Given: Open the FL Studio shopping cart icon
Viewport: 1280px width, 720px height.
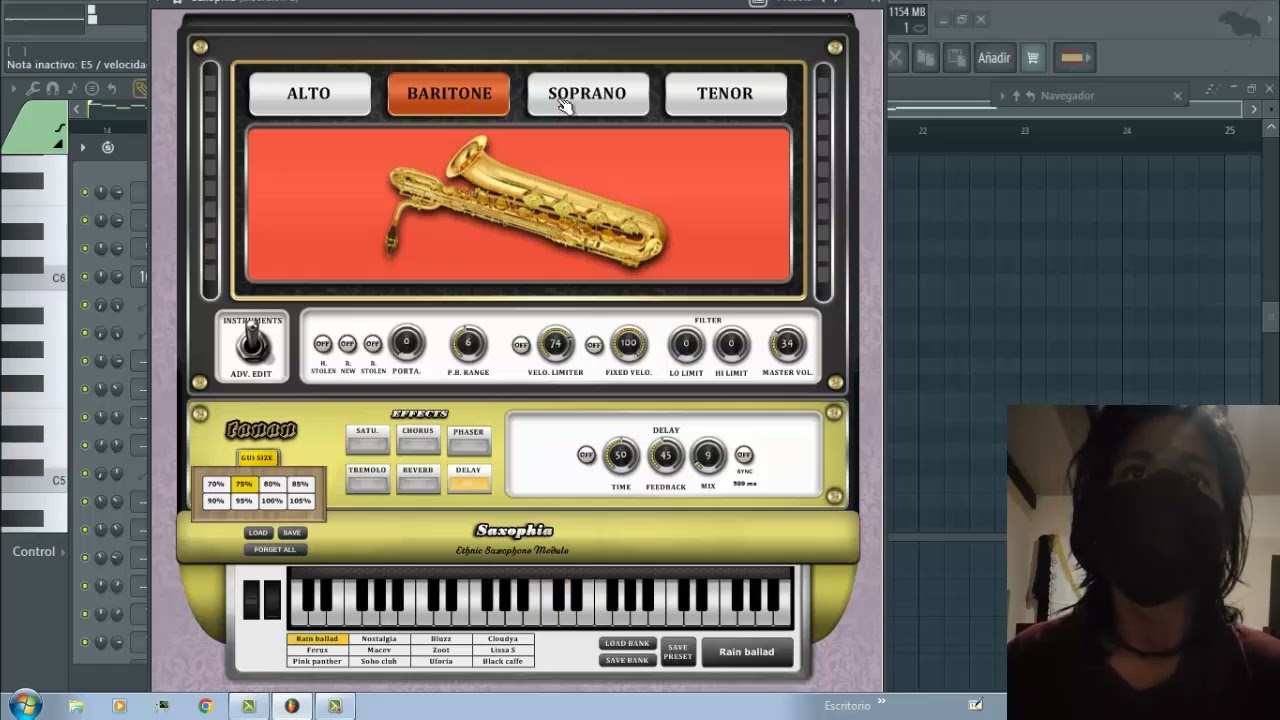Looking at the screenshot, I should click(1033, 58).
